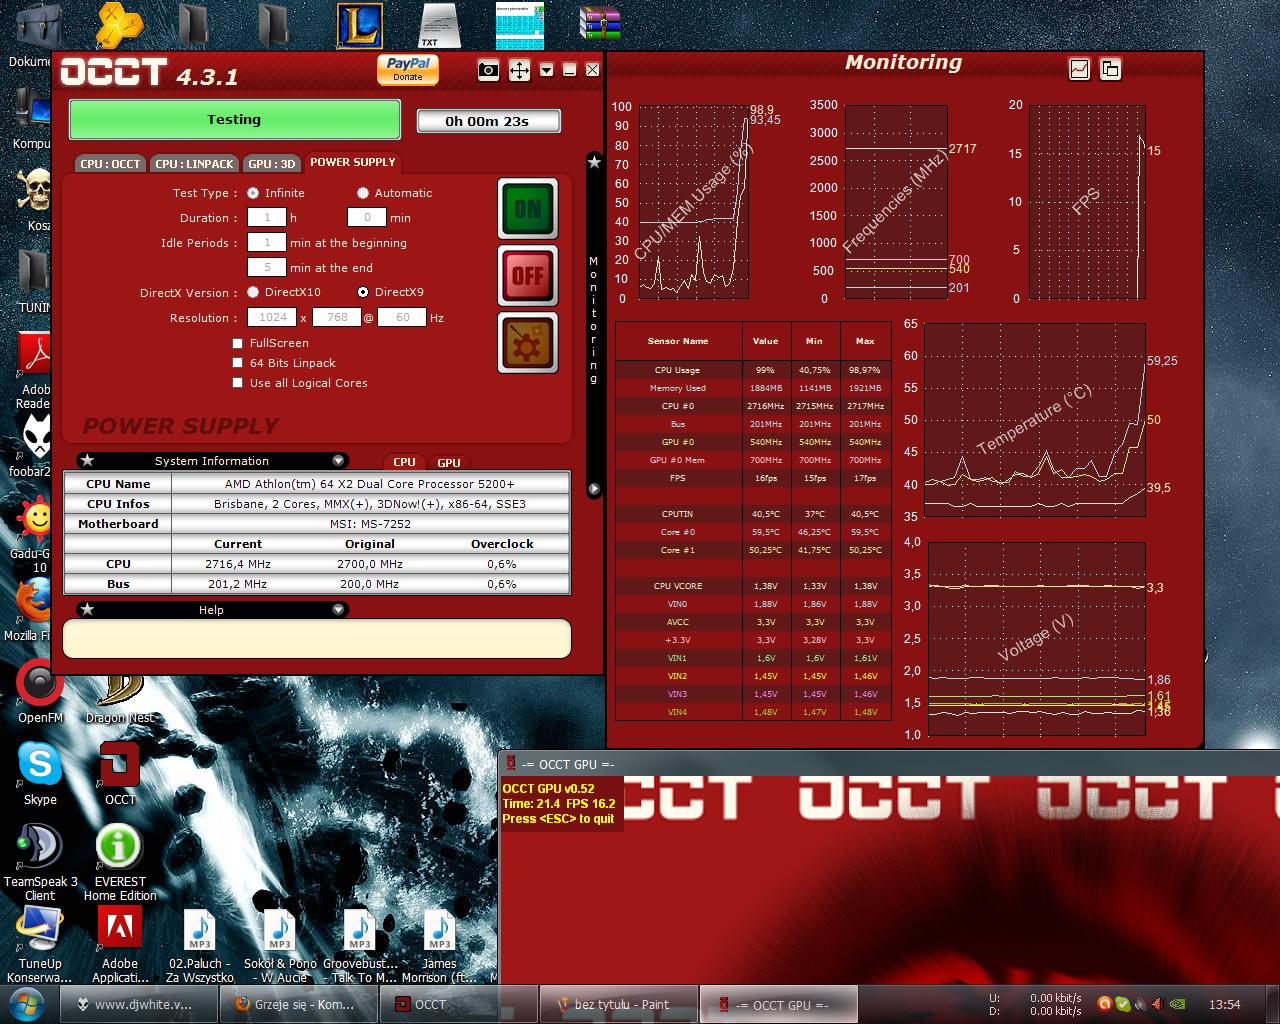Open the WinRAR archive desktop icon

point(600,25)
